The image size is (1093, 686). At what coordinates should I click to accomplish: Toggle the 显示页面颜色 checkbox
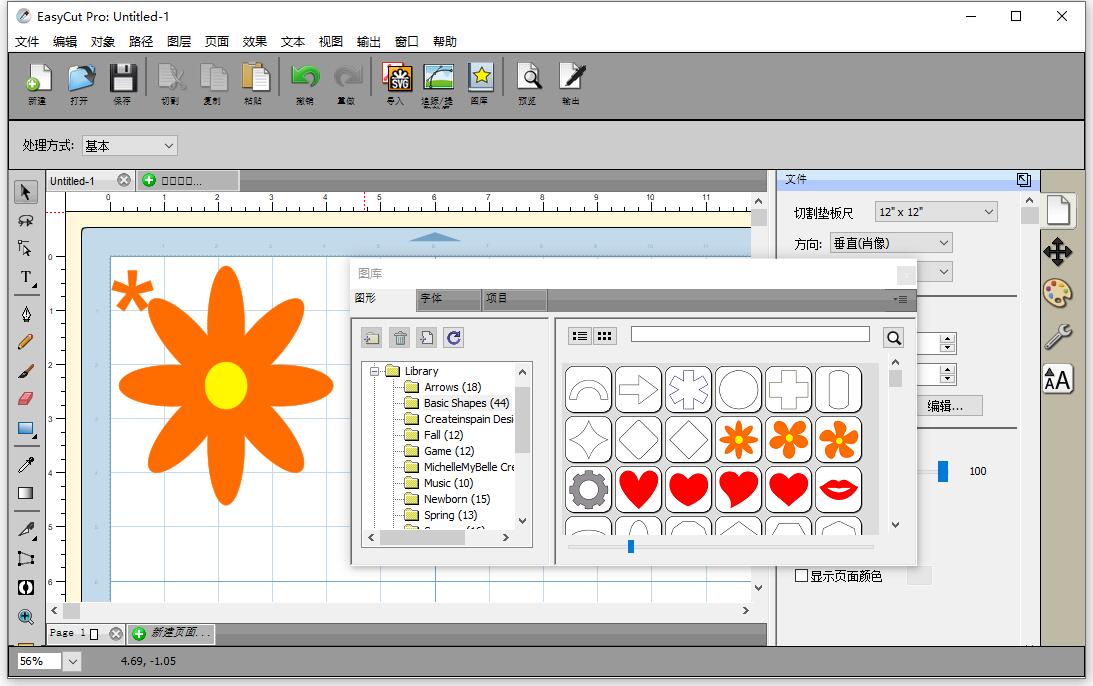click(802, 576)
